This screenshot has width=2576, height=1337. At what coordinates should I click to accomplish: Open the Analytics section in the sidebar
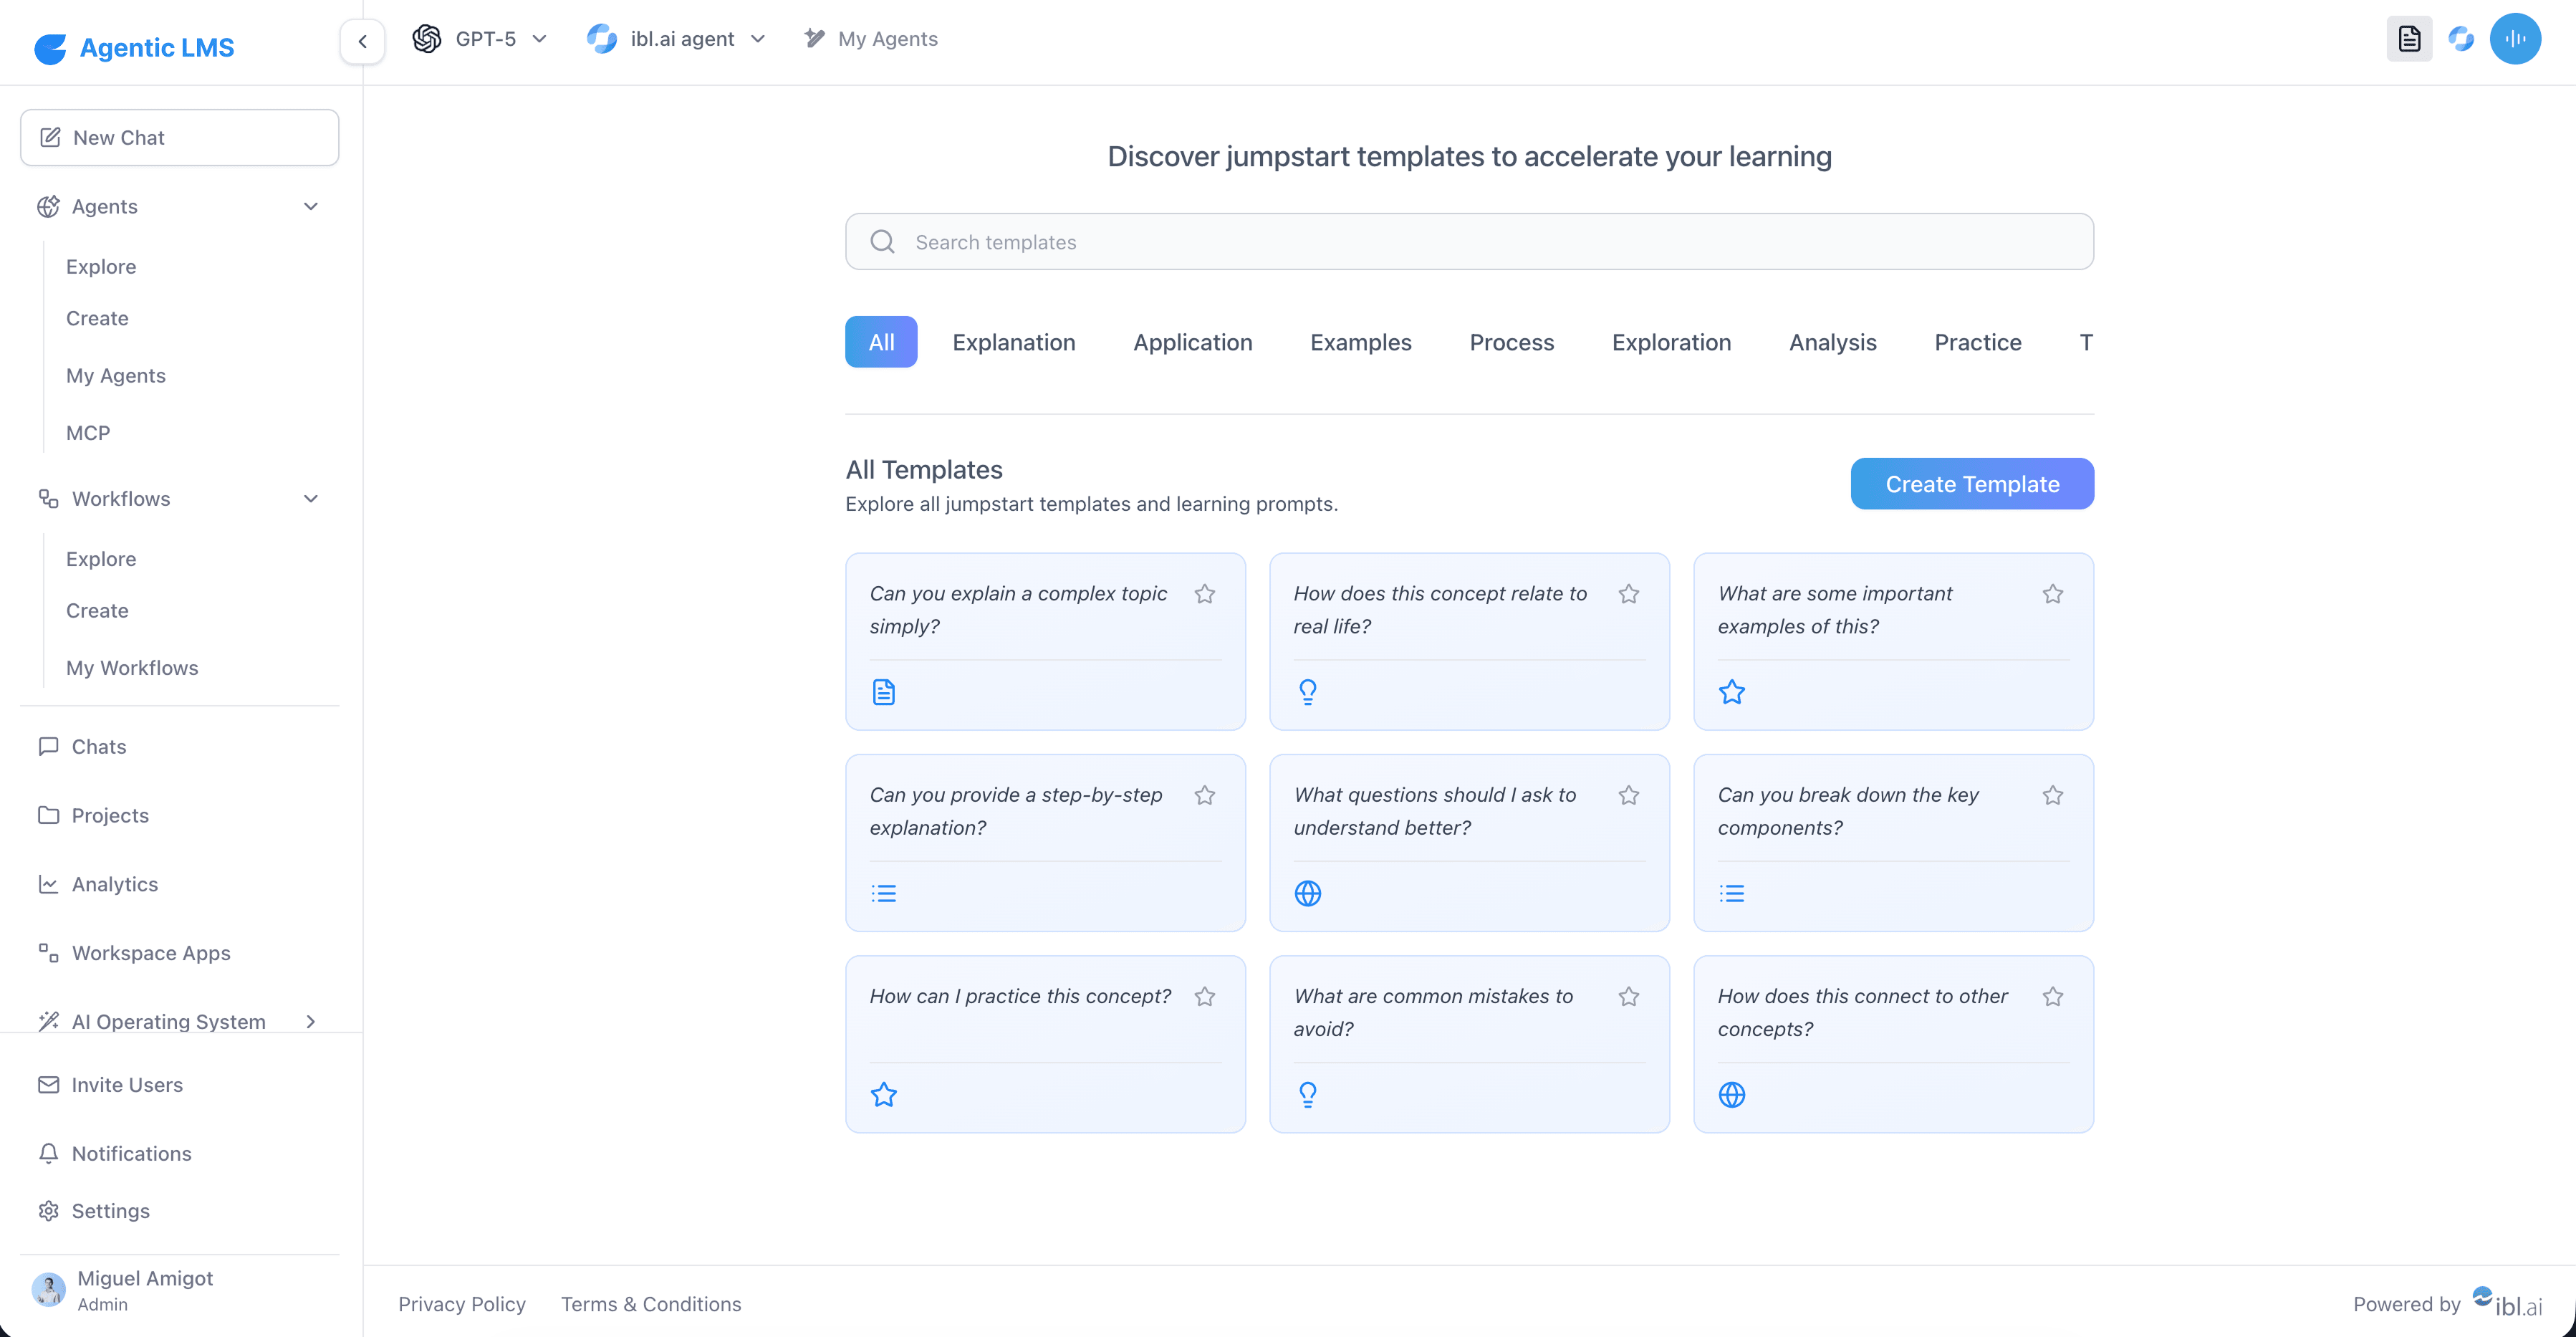114,884
